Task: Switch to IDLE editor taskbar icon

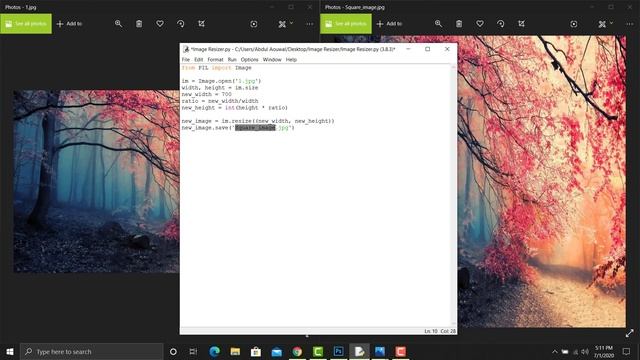Action: click(x=359, y=351)
